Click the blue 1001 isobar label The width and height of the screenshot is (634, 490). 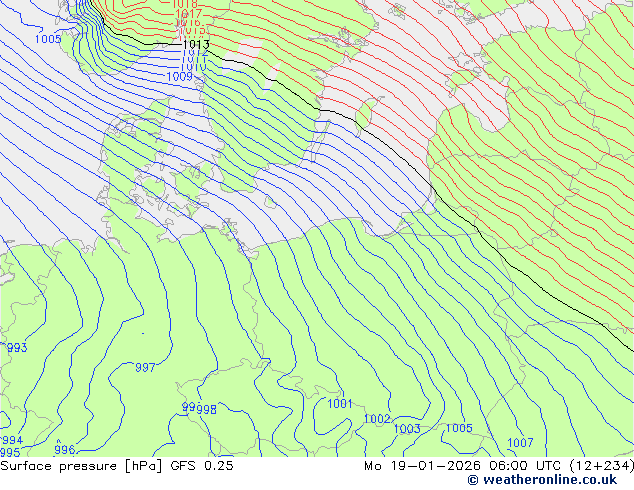tap(340, 403)
